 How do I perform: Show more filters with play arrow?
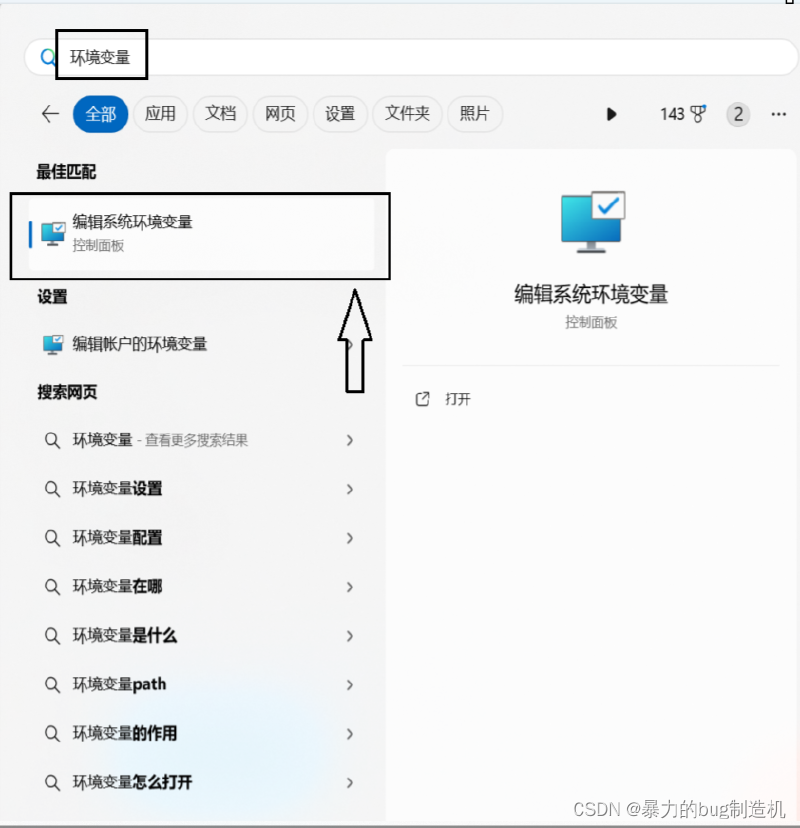pyautogui.click(x=611, y=114)
